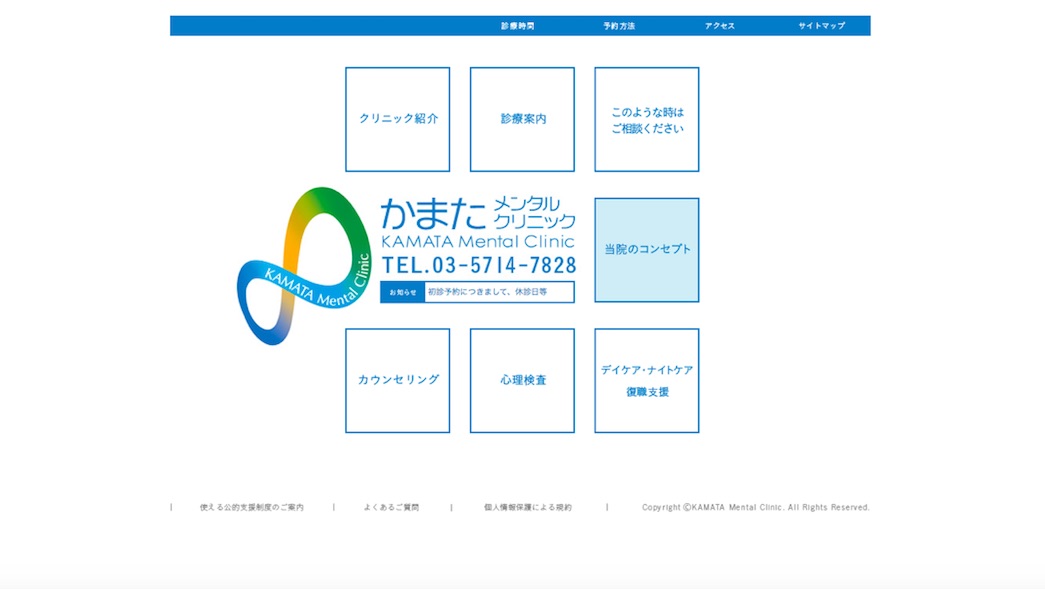Screen dimensions: 1045x589
Task: Open 使える公的支援制度のご案内 footer link
Action: tap(252, 508)
